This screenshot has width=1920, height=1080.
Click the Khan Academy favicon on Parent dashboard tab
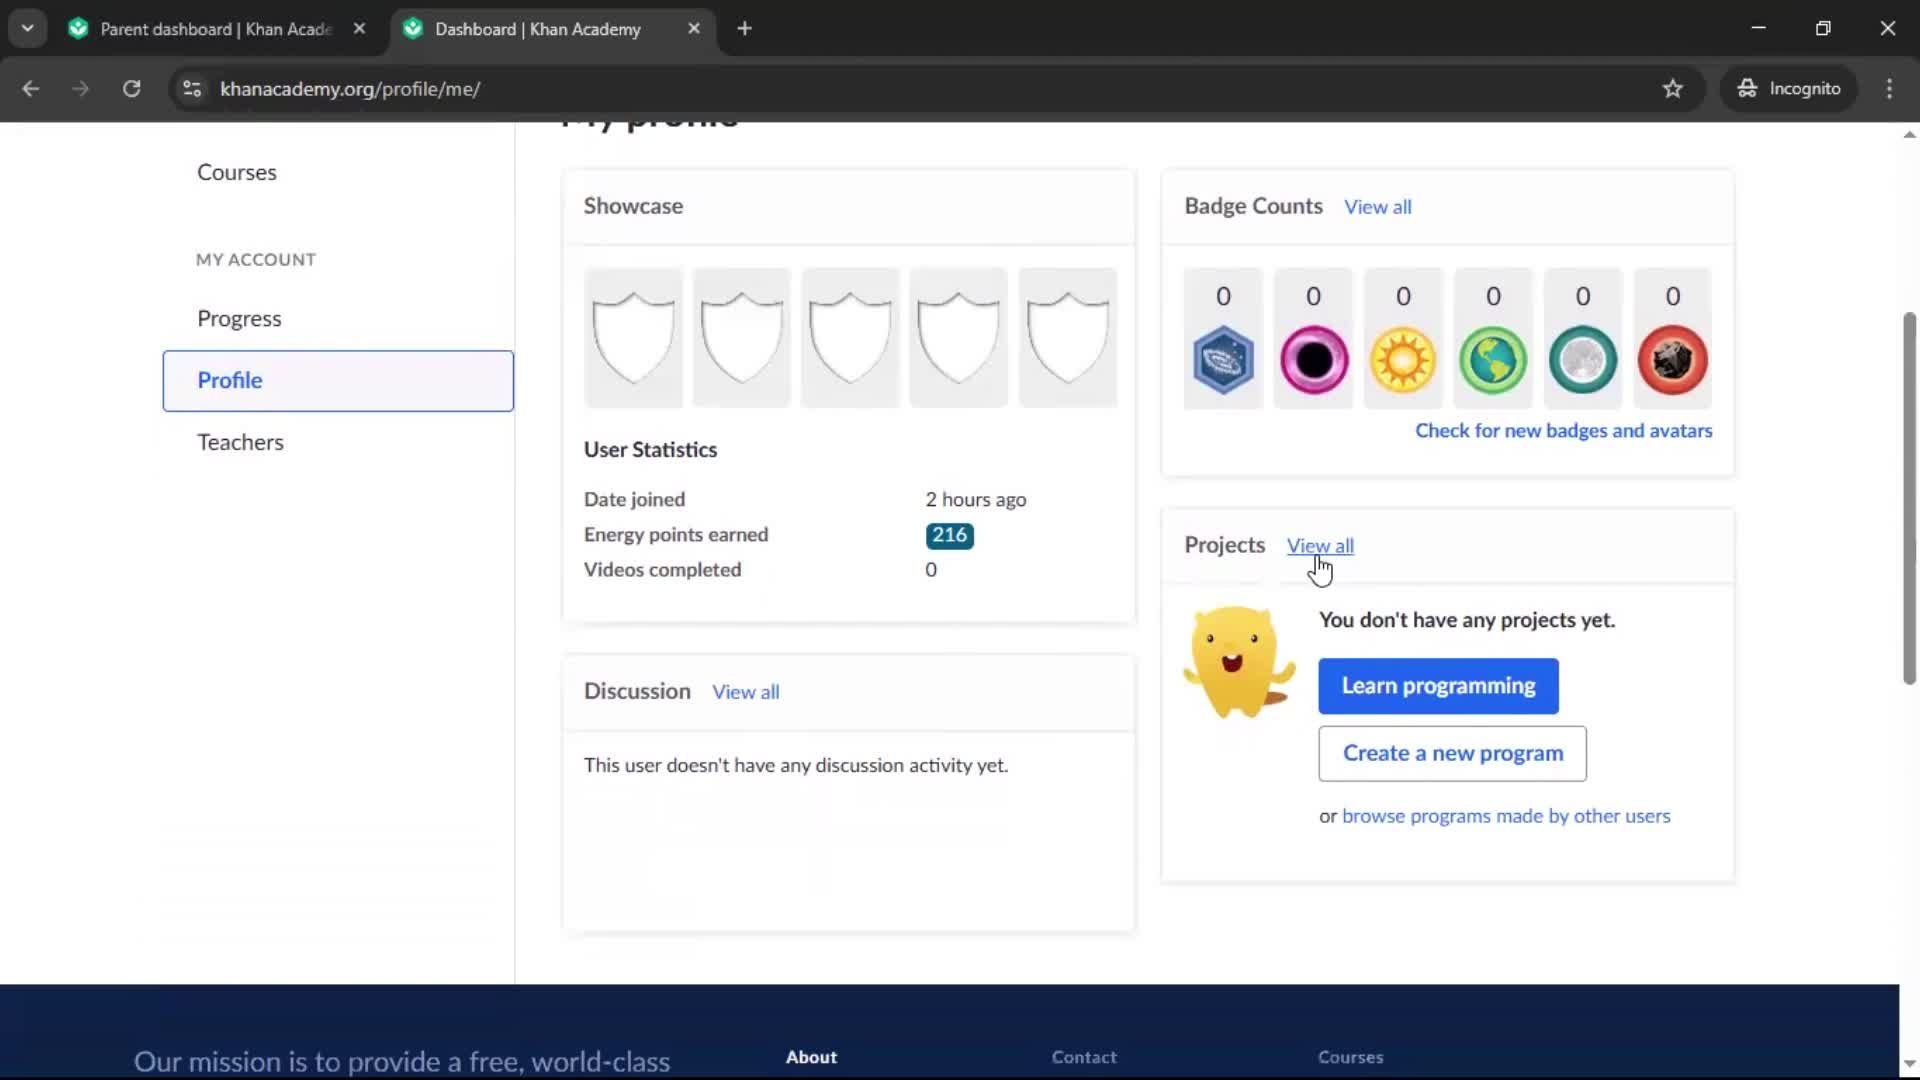[78, 29]
